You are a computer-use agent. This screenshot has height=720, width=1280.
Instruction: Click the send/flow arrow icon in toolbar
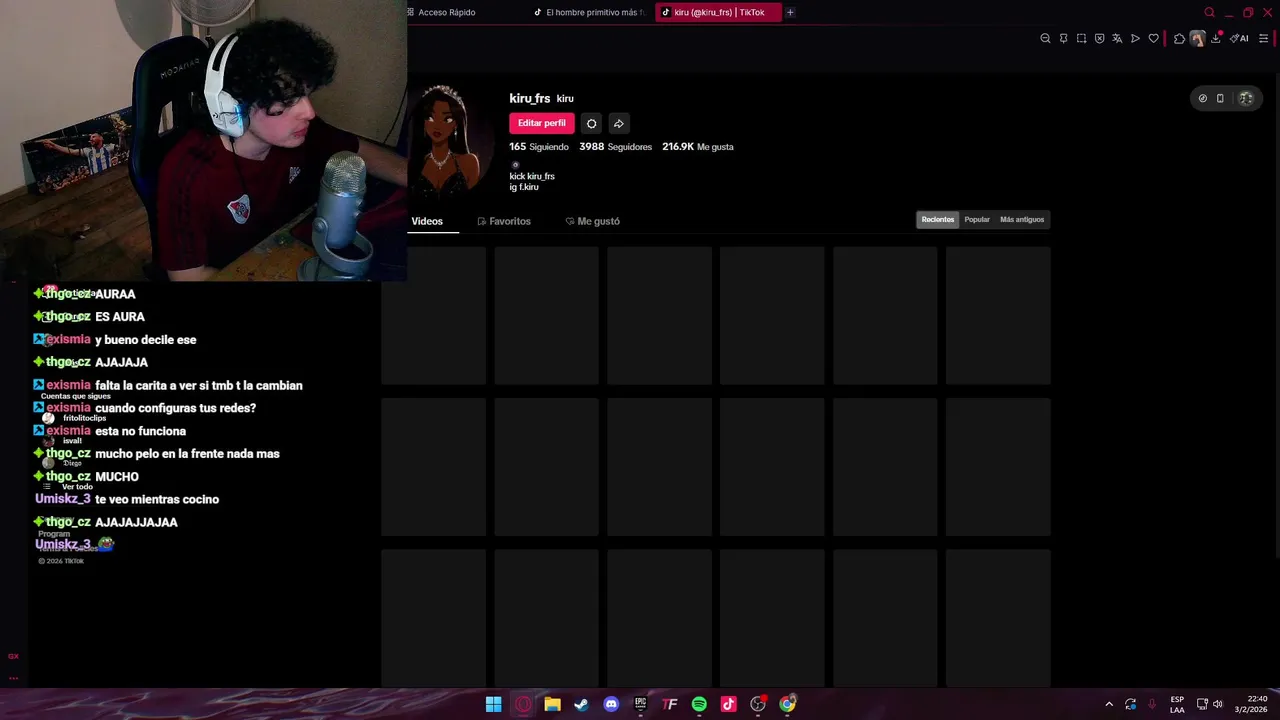click(x=1135, y=39)
